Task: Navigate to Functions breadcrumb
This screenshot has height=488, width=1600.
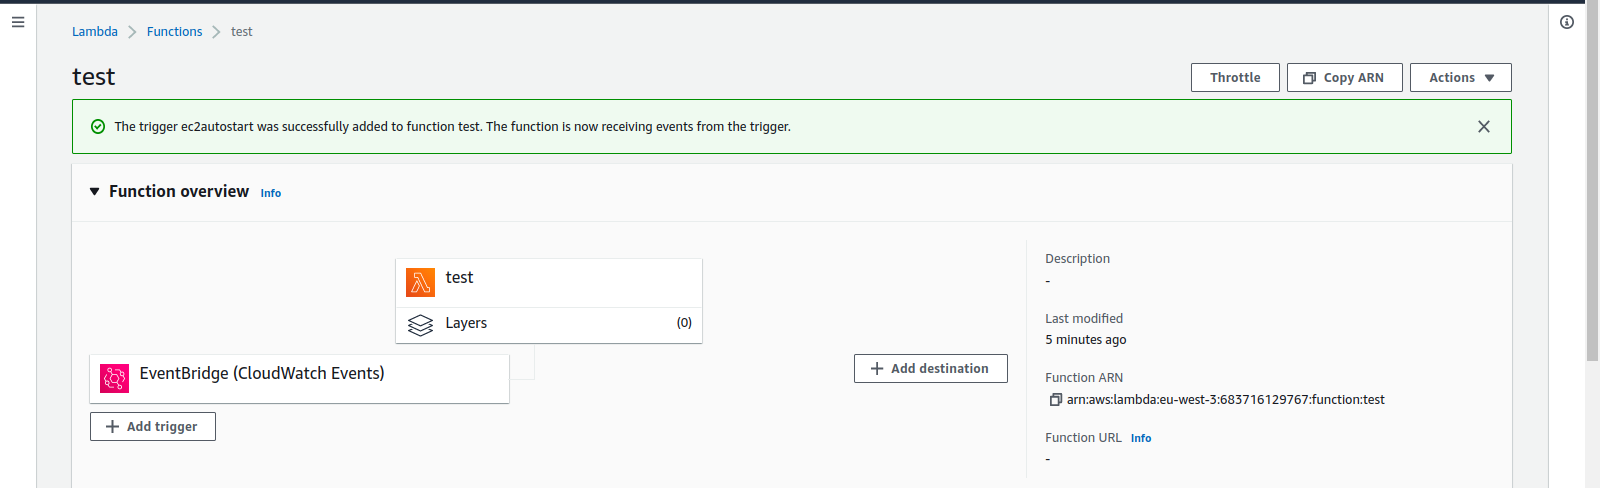Action: pyautogui.click(x=174, y=32)
